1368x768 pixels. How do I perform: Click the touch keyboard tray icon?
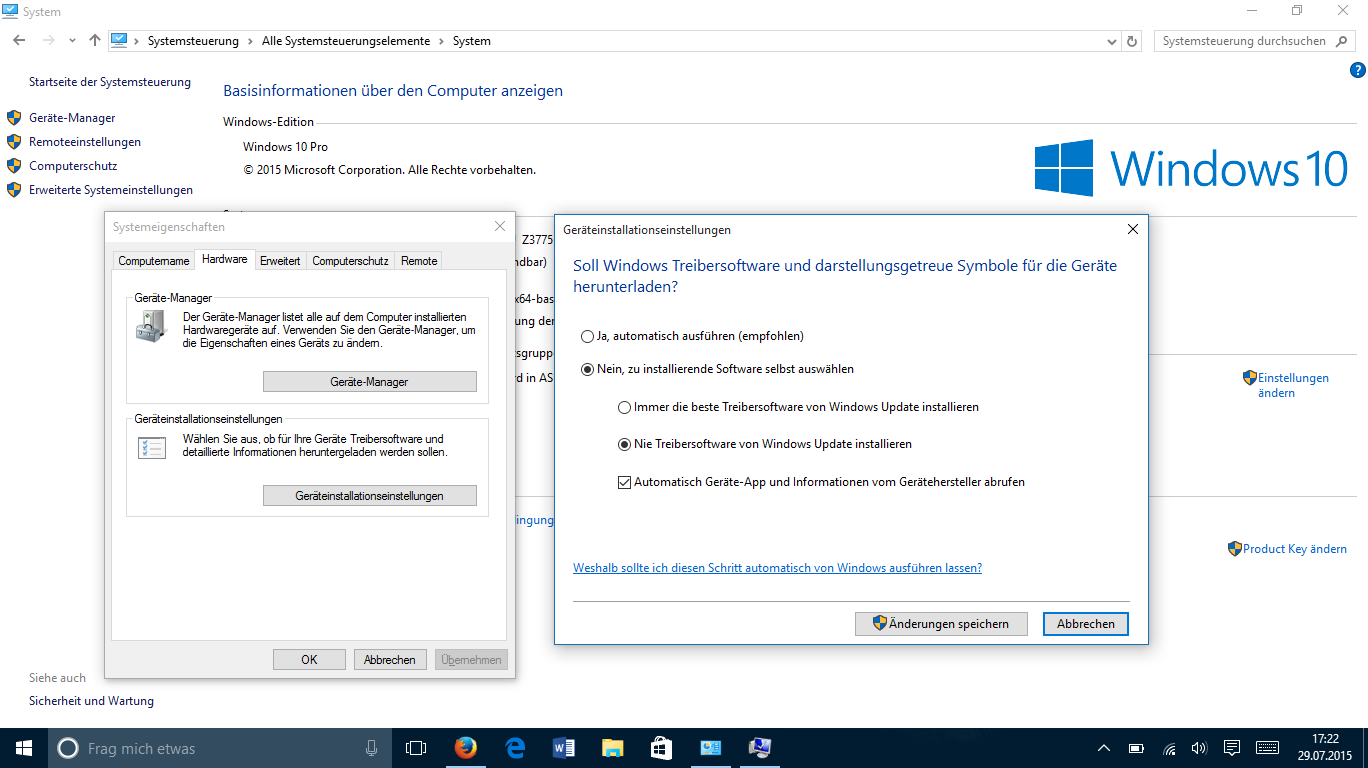1268,748
